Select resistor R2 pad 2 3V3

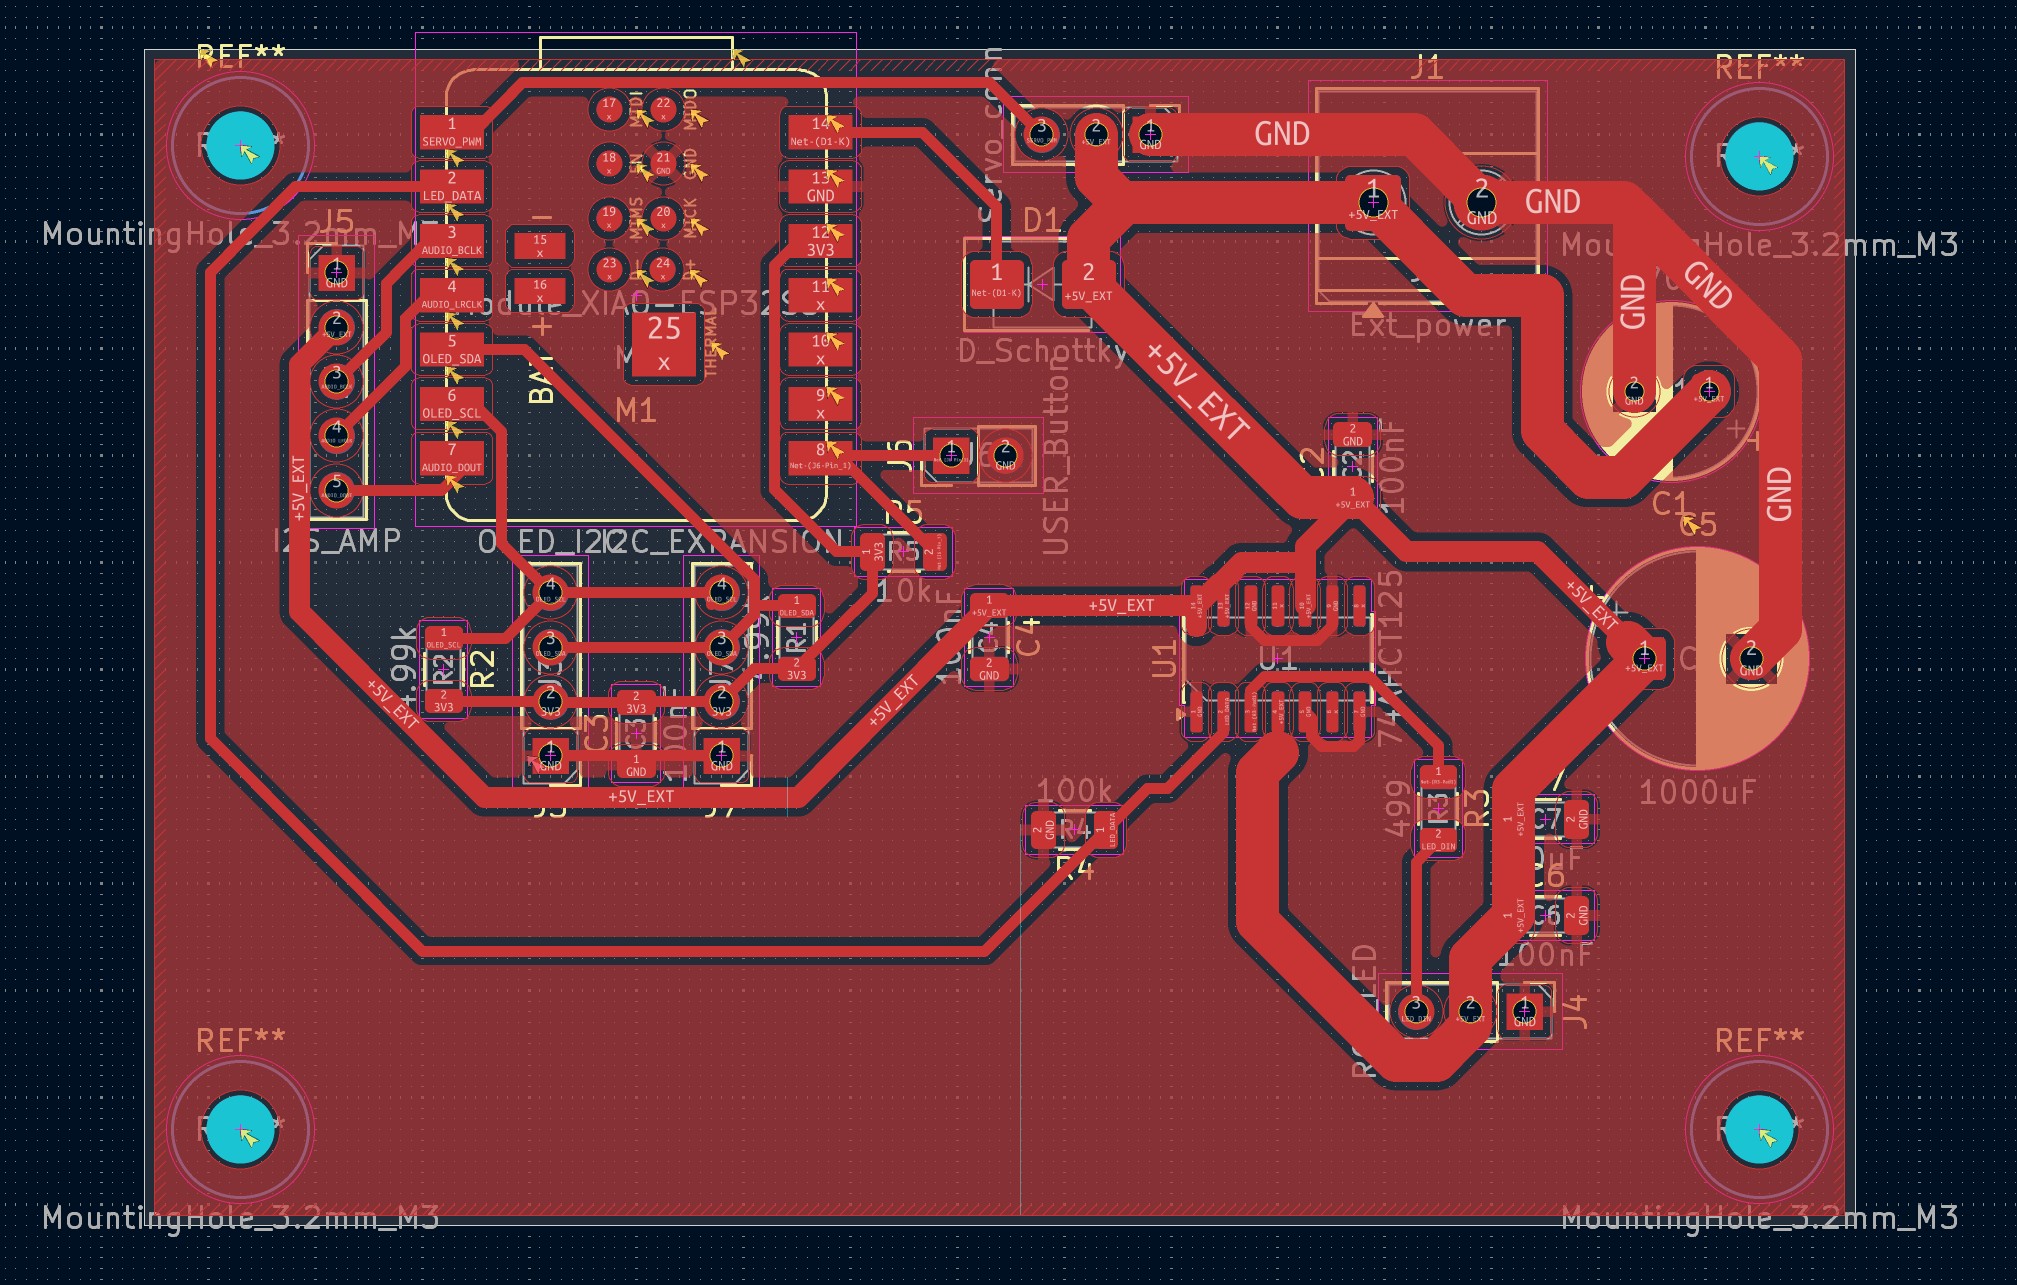(x=443, y=700)
